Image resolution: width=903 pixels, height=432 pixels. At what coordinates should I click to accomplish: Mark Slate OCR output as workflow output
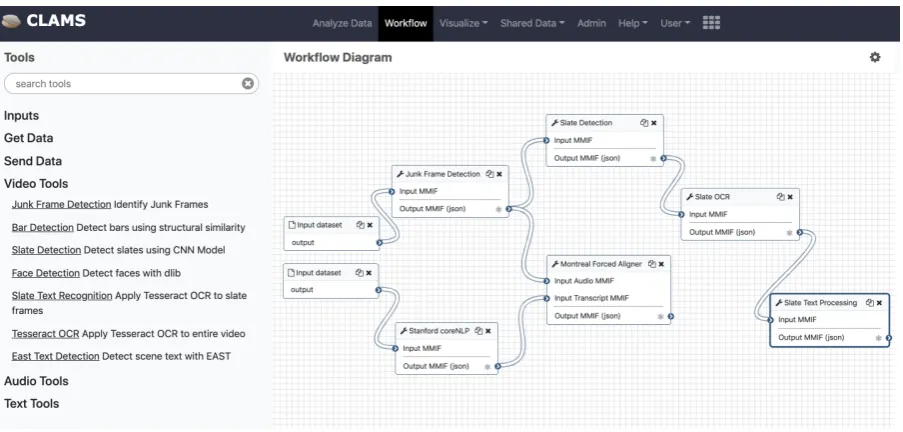coord(789,233)
